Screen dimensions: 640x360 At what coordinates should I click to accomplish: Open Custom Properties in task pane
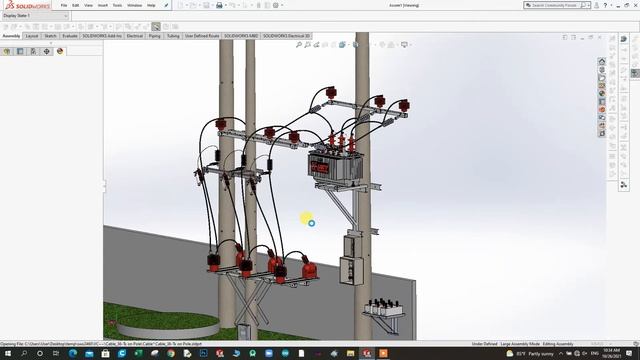602,102
